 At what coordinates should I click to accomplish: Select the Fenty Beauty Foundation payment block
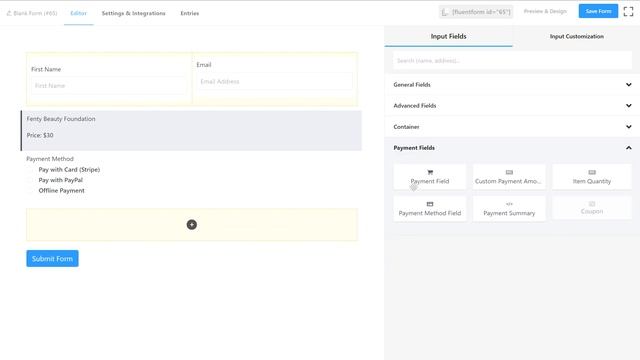point(191,130)
